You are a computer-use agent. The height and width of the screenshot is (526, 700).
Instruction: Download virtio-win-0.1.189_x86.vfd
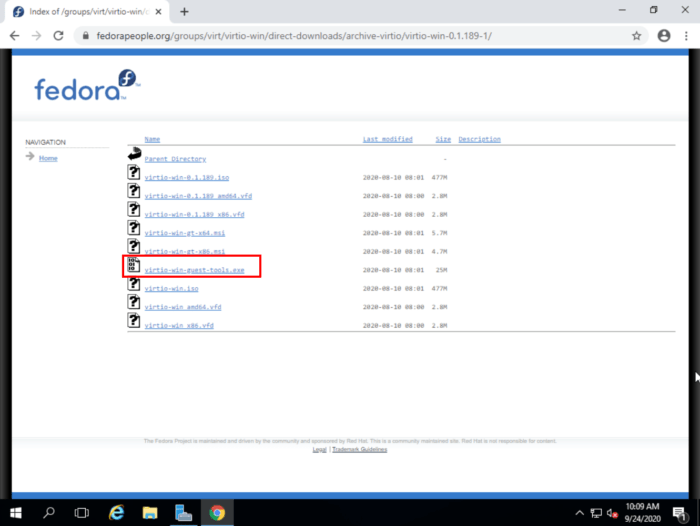tap(195, 215)
